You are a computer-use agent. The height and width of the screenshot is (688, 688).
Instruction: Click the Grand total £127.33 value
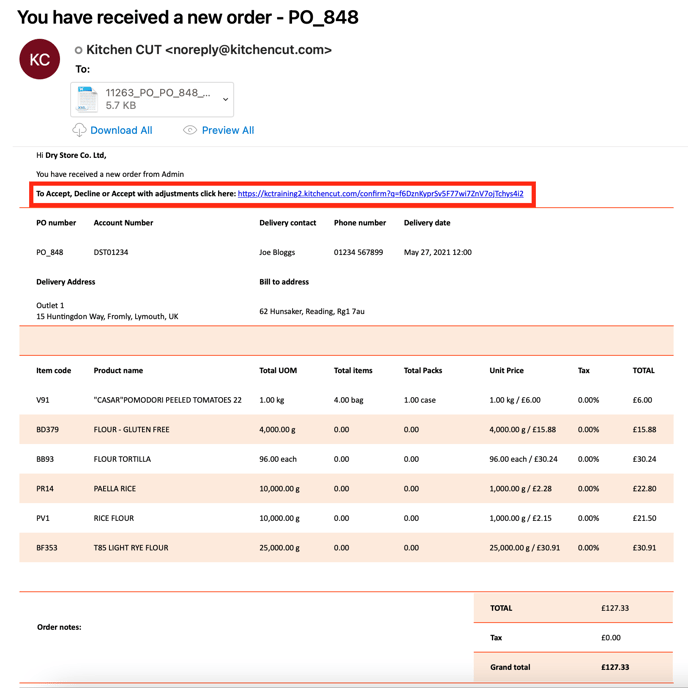tap(615, 667)
